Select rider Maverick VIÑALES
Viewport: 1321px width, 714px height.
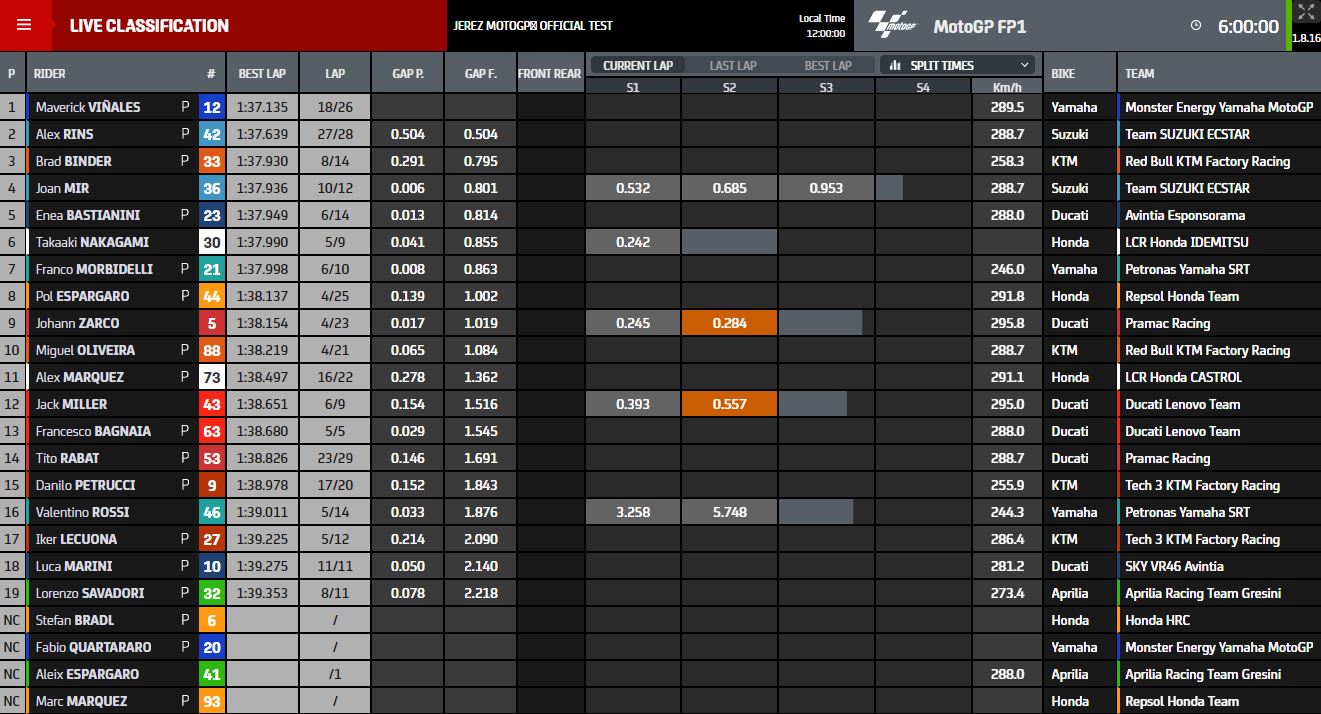coord(88,107)
